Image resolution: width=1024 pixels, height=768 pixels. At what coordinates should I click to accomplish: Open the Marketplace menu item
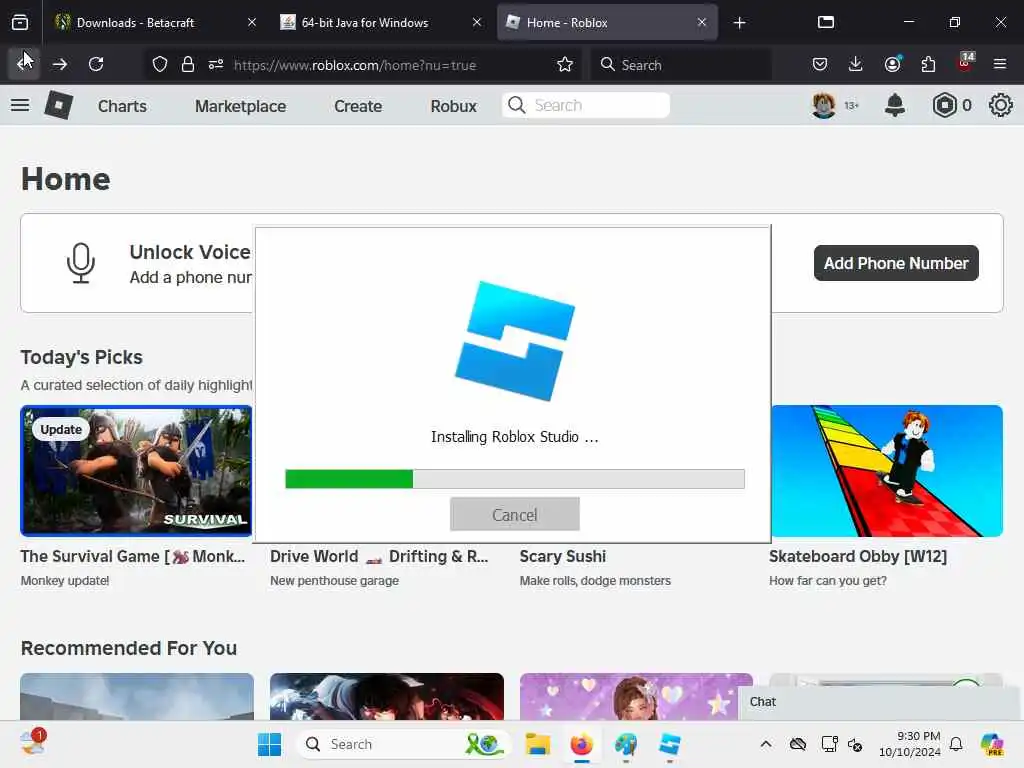(x=240, y=106)
